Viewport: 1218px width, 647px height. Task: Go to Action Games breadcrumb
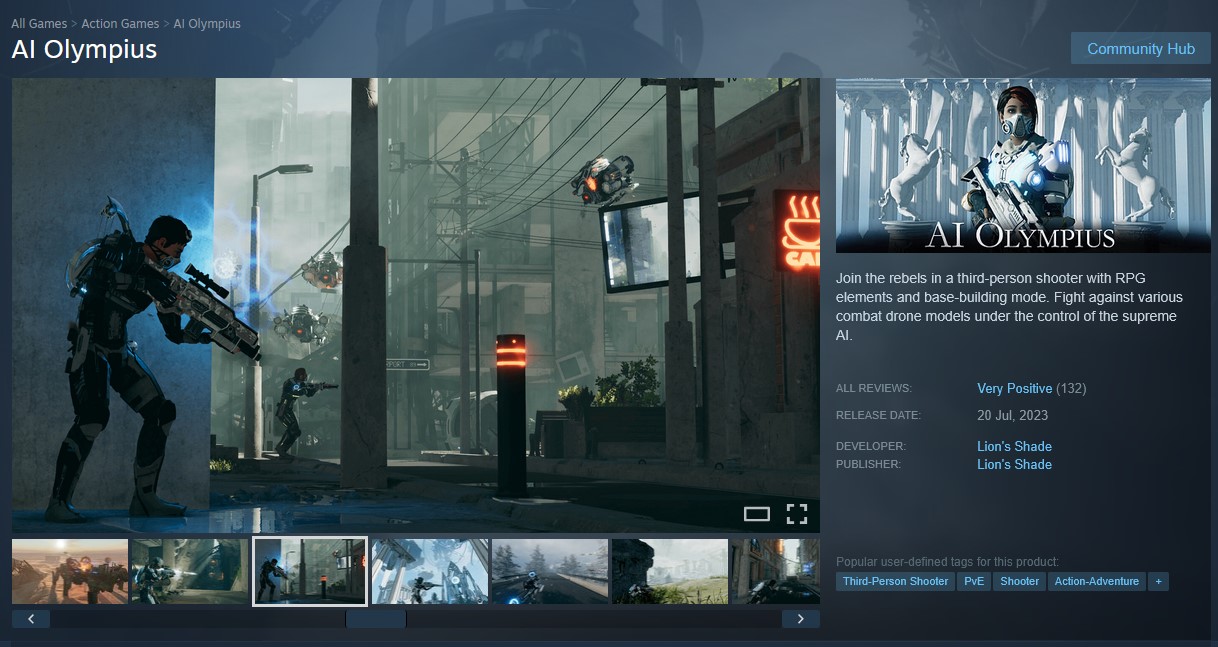pos(120,23)
